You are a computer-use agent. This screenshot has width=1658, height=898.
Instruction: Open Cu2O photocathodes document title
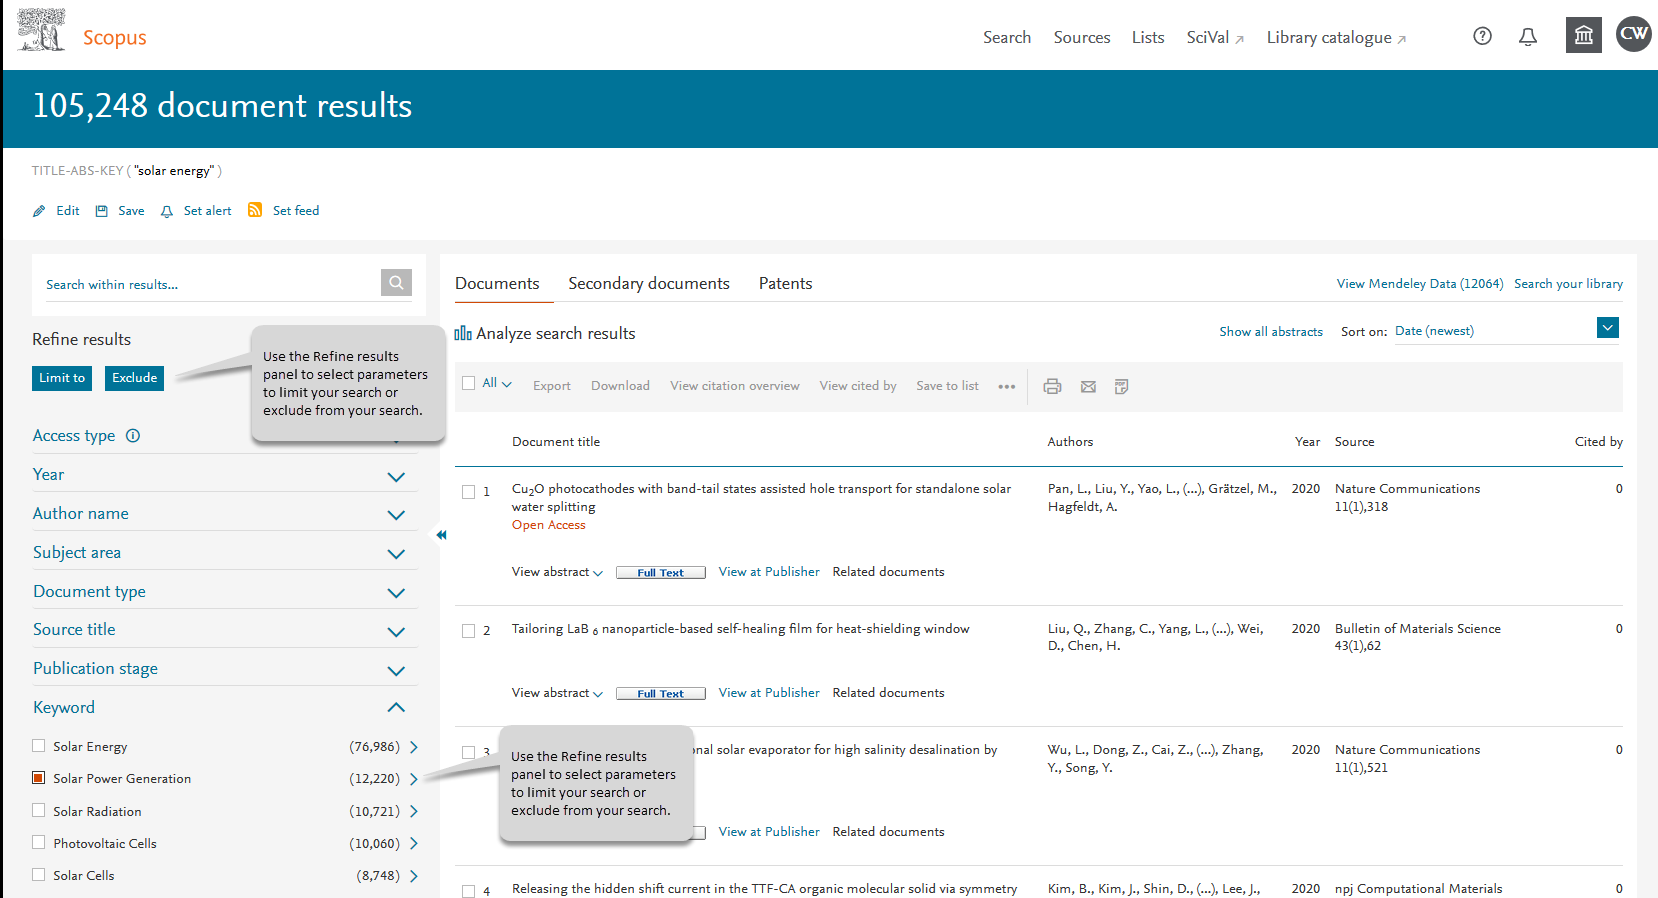click(x=761, y=498)
